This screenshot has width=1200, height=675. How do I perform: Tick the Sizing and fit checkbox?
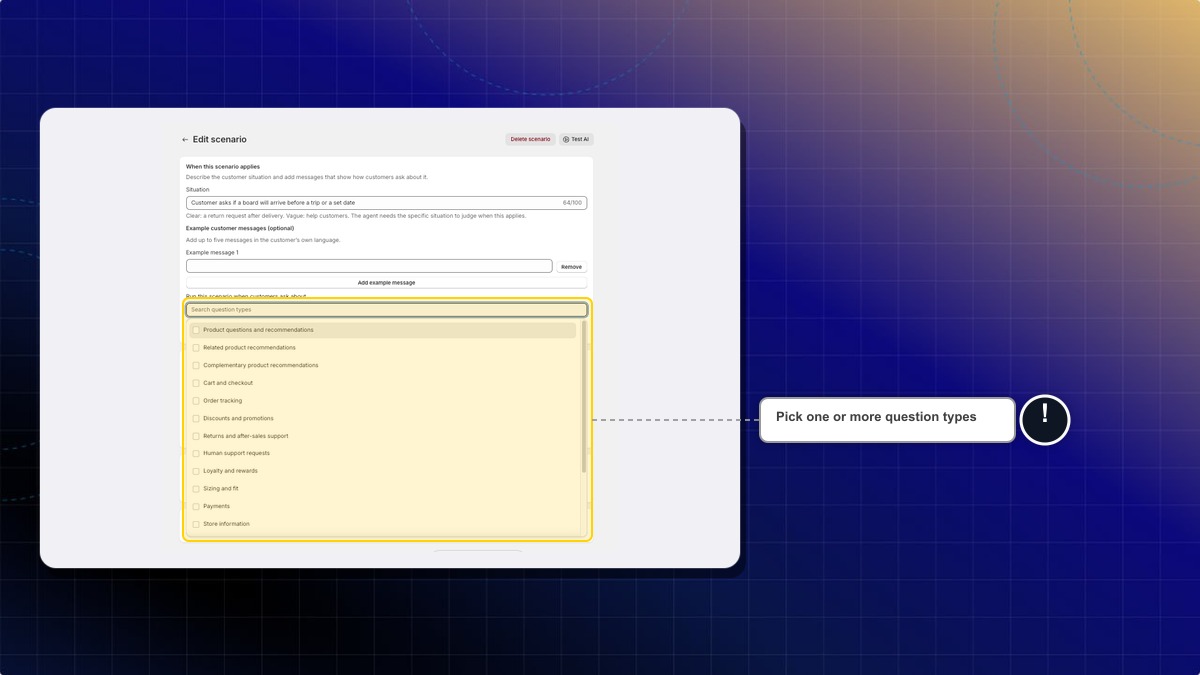pyautogui.click(x=196, y=489)
